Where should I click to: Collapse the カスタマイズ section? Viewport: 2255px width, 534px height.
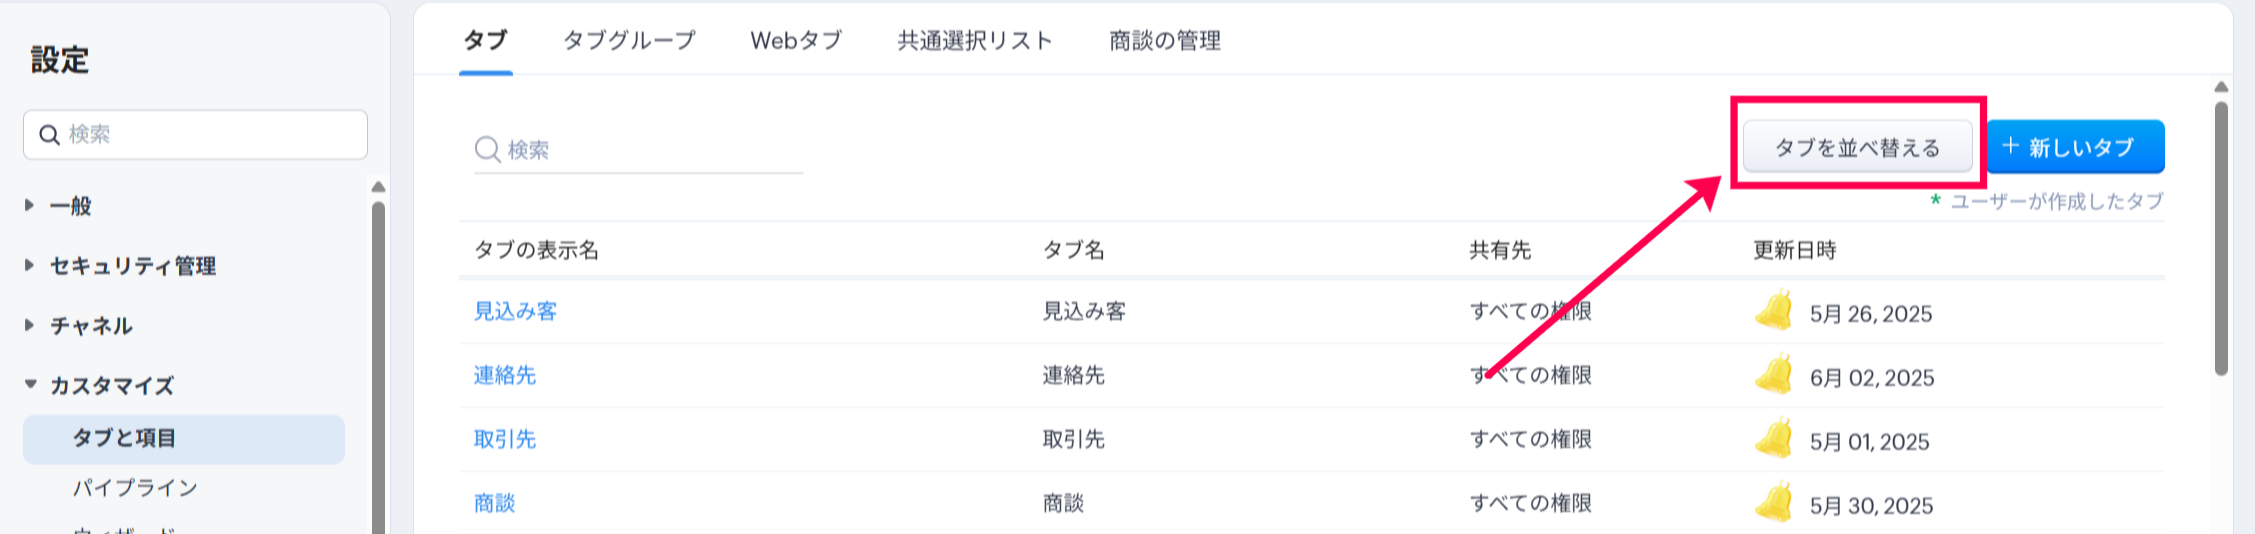(30, 385)
